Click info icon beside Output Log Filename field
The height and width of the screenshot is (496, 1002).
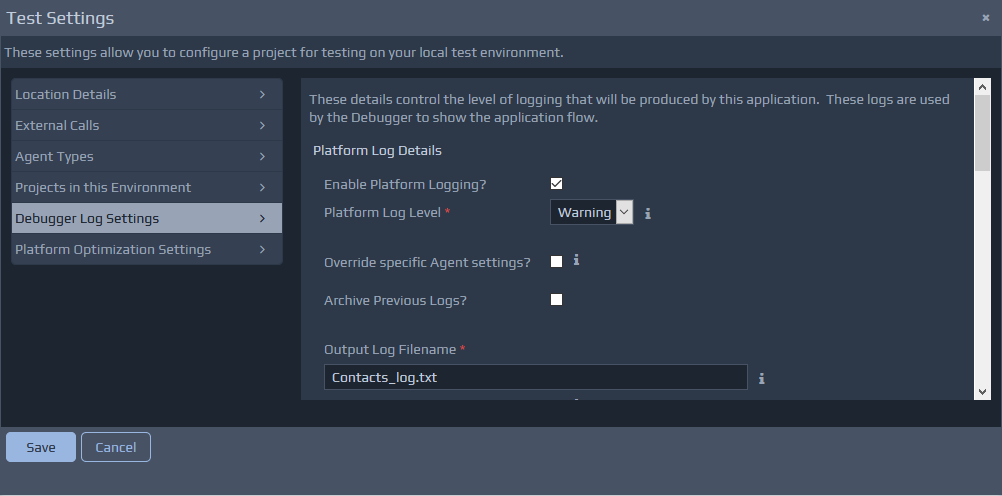point(761,378)
